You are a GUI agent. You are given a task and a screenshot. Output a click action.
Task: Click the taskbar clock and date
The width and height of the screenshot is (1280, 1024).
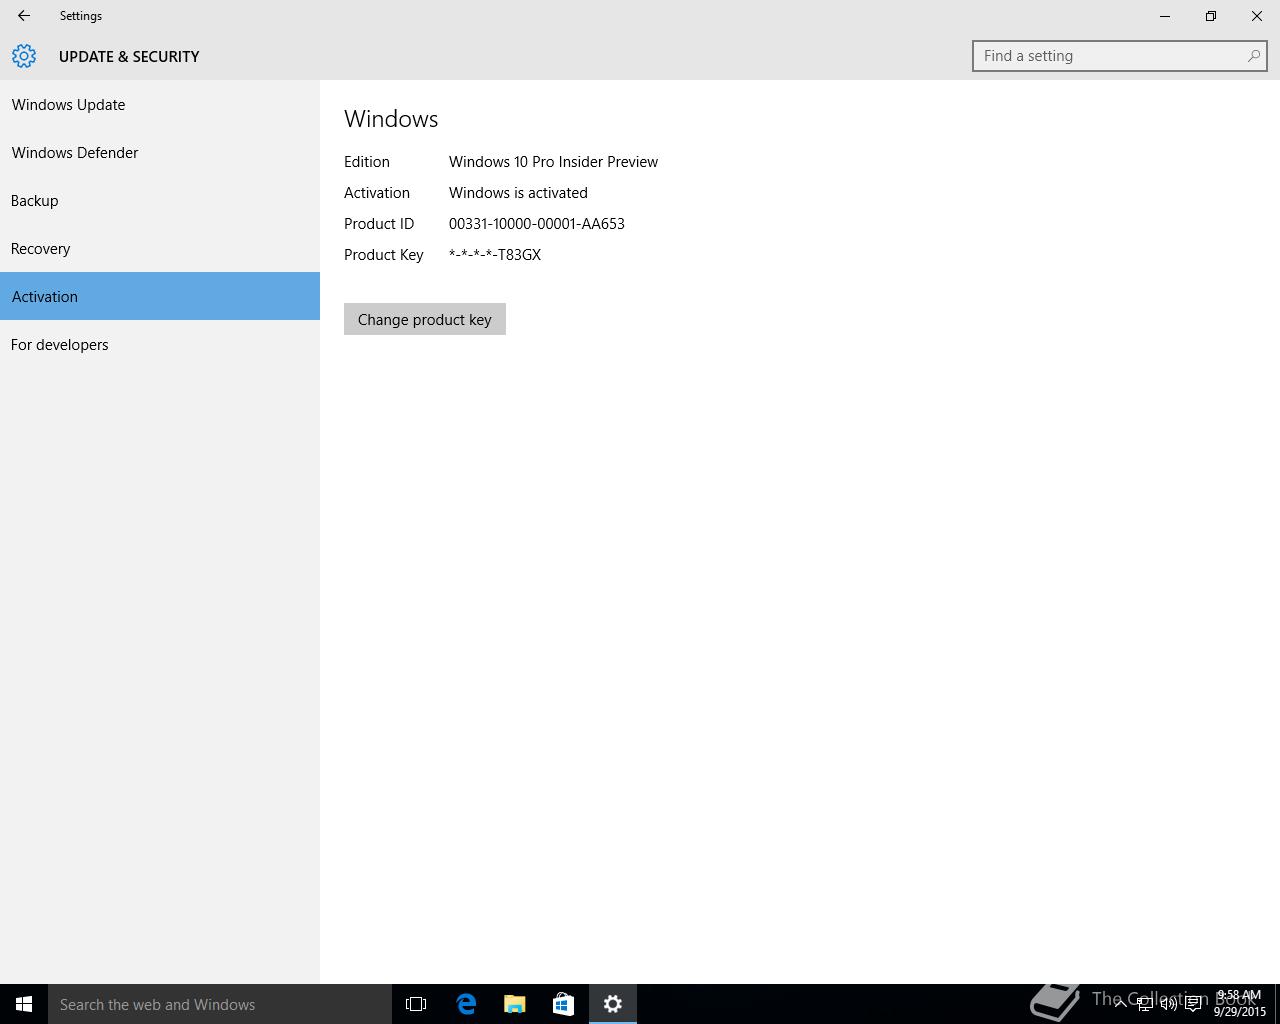(x=1240, y=1004)
